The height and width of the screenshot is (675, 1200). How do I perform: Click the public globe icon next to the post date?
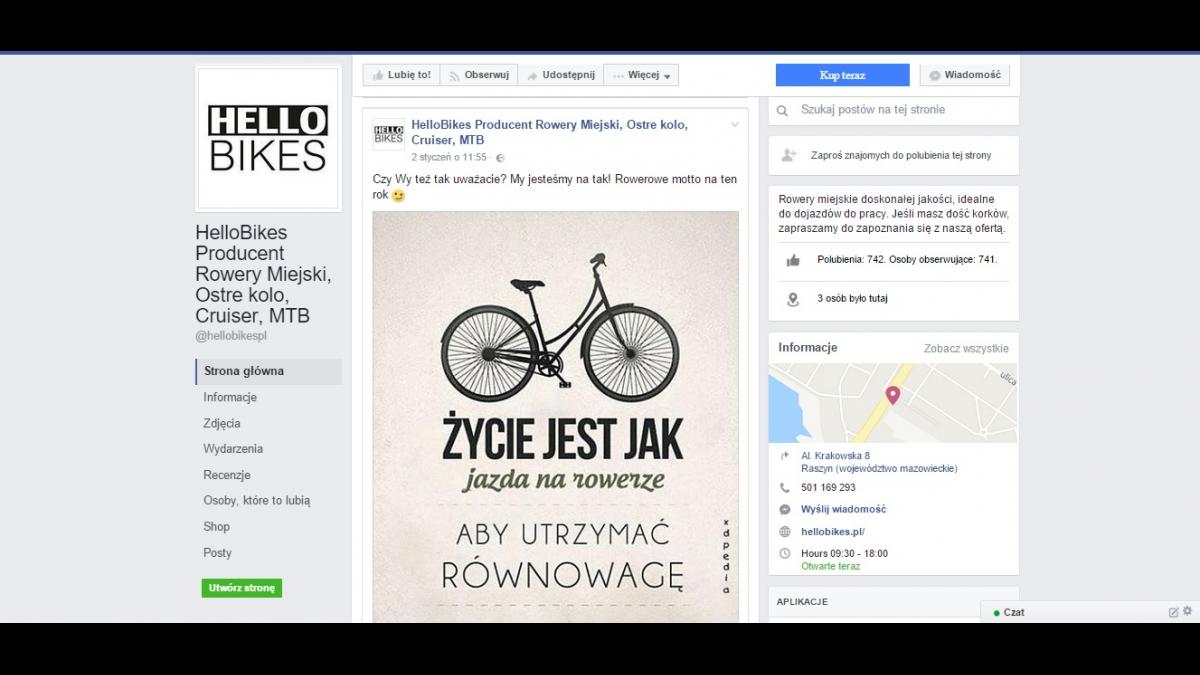pos(501,158)
